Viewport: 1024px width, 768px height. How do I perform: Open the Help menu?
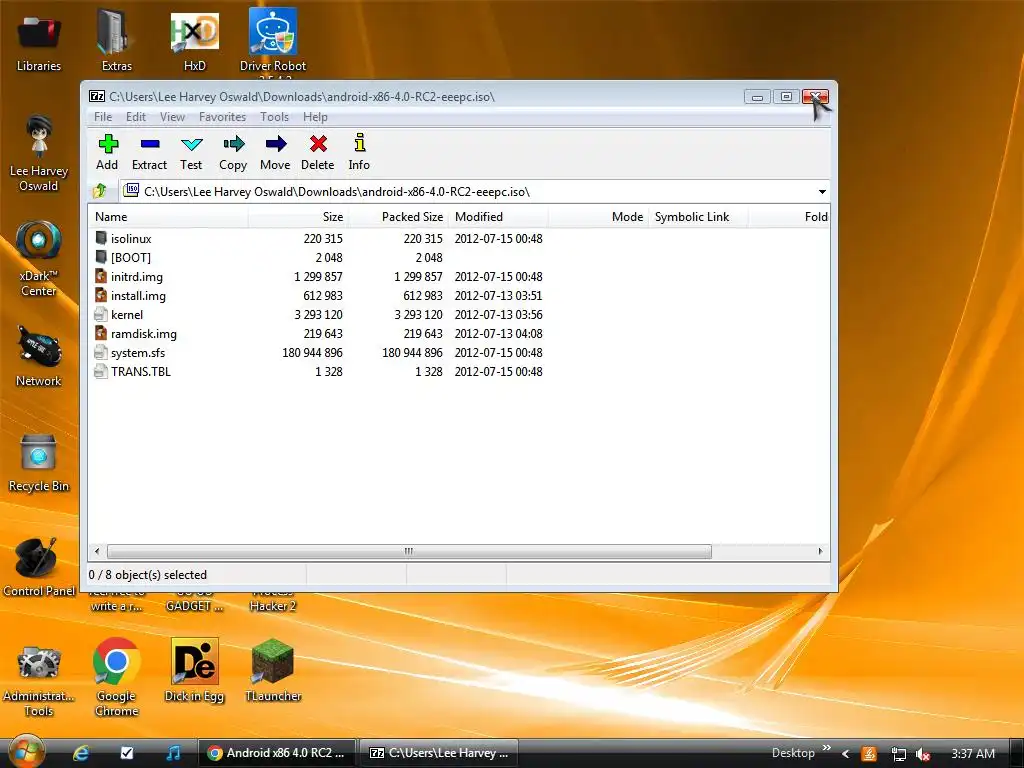point(315,117)
